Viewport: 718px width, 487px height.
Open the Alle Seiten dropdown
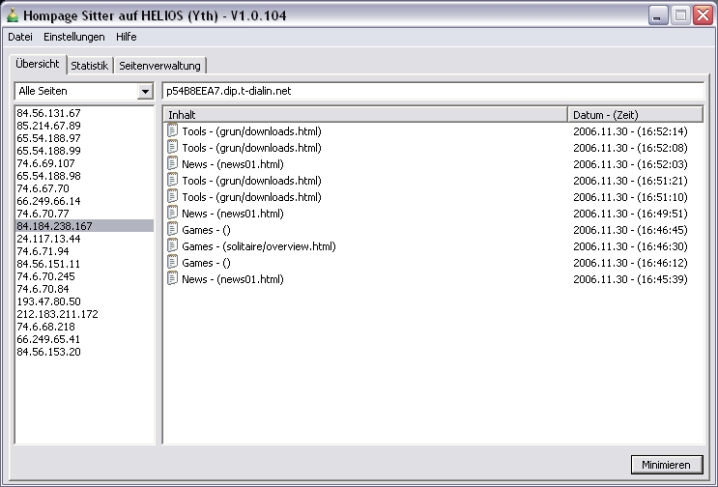(146, 92)
